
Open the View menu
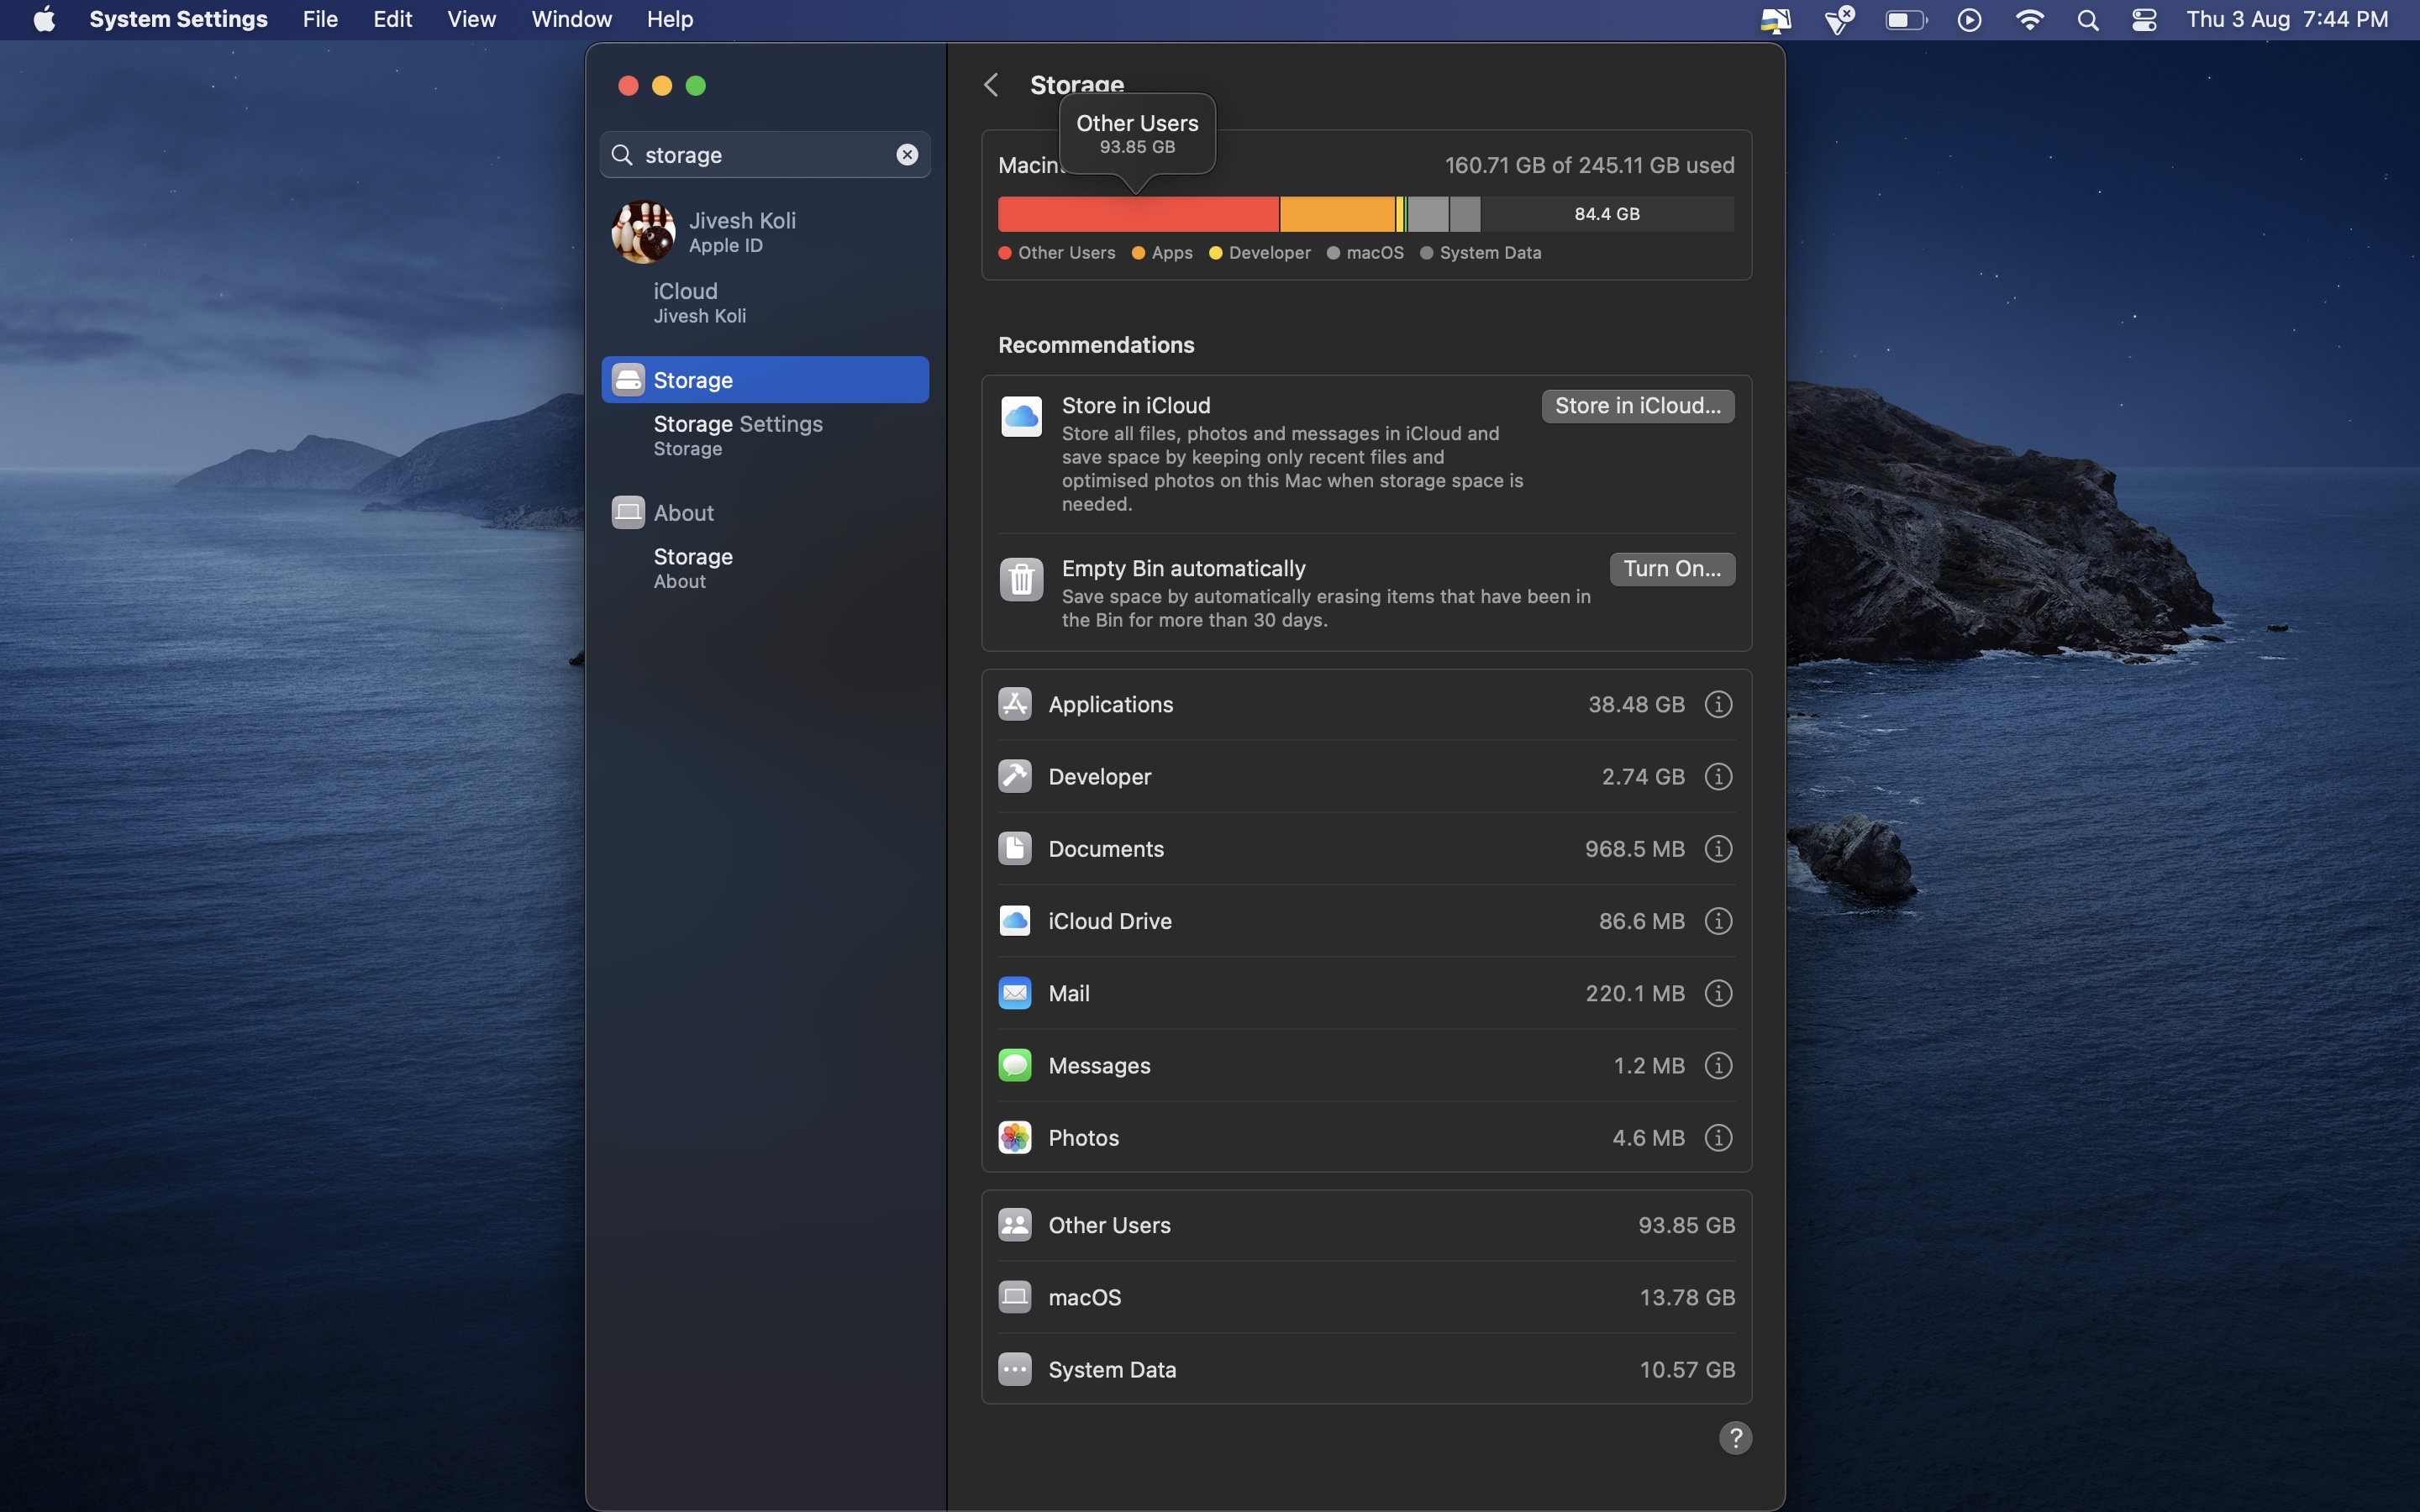(x=471, y=19)
